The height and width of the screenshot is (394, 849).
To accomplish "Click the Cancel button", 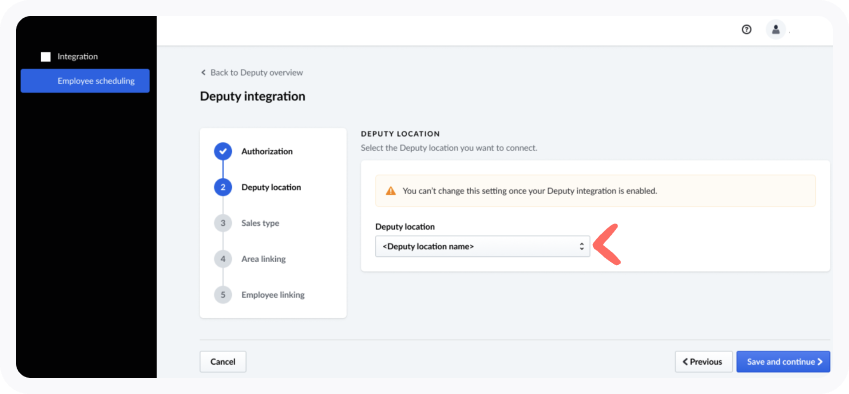I will (x=223, y=362).
